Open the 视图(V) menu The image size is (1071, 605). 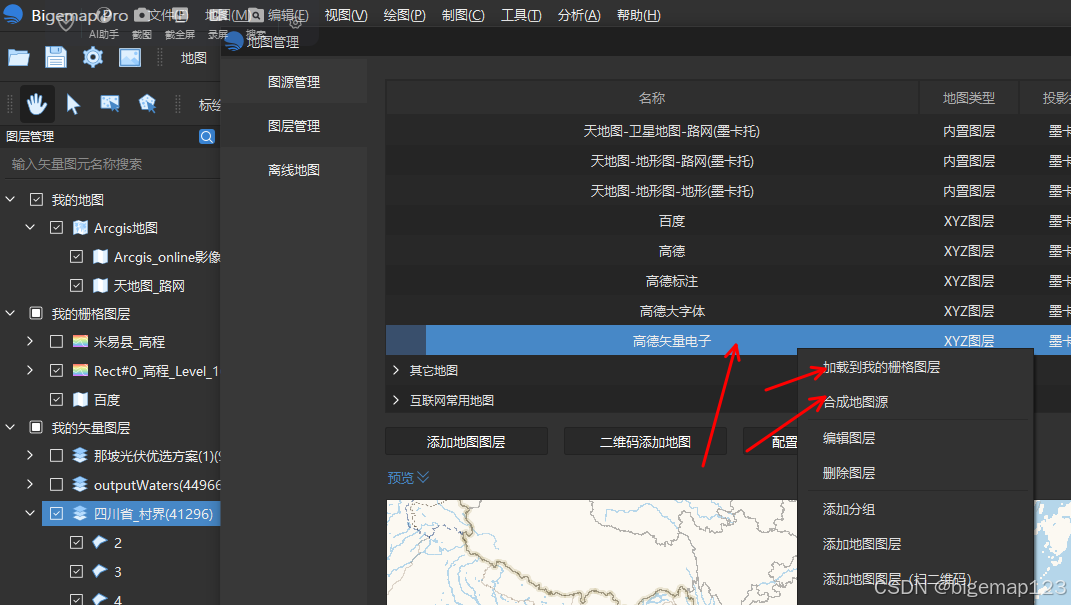(x=346, y=15)
